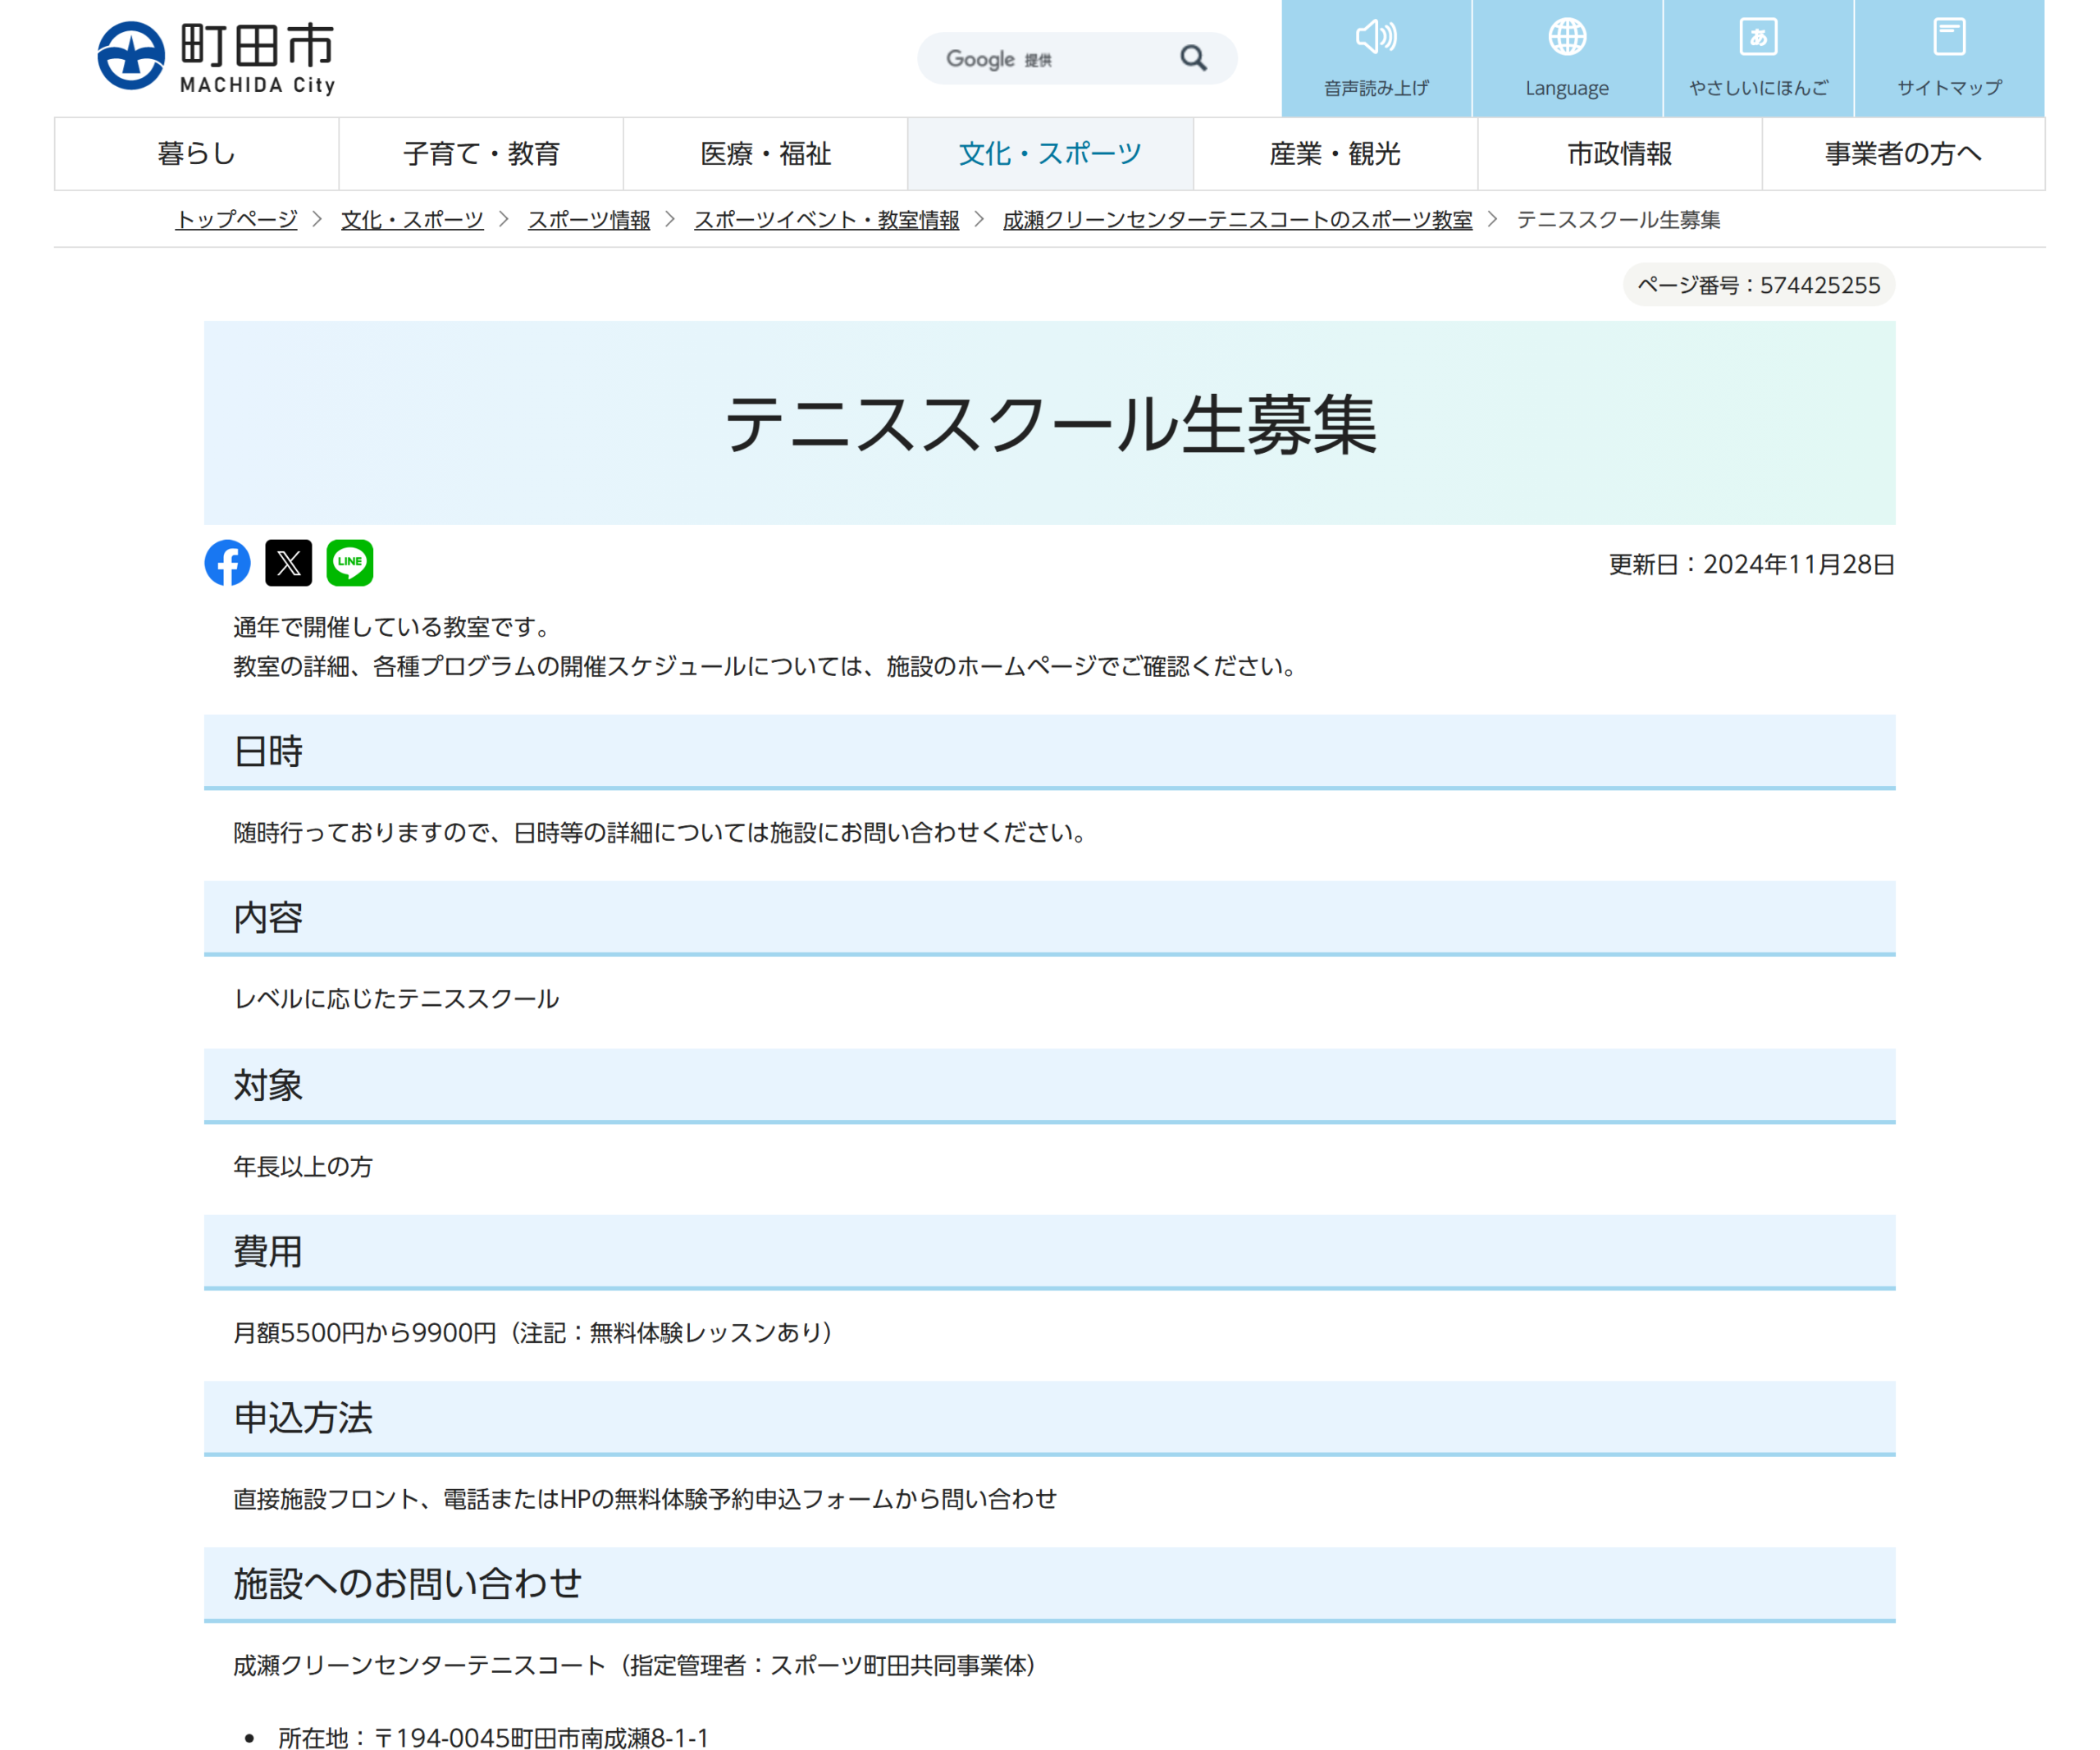This screenshot has height=1750, width=2100.
Task: Open the 子育て・教育 menu
Action: (x=481, y=154)
